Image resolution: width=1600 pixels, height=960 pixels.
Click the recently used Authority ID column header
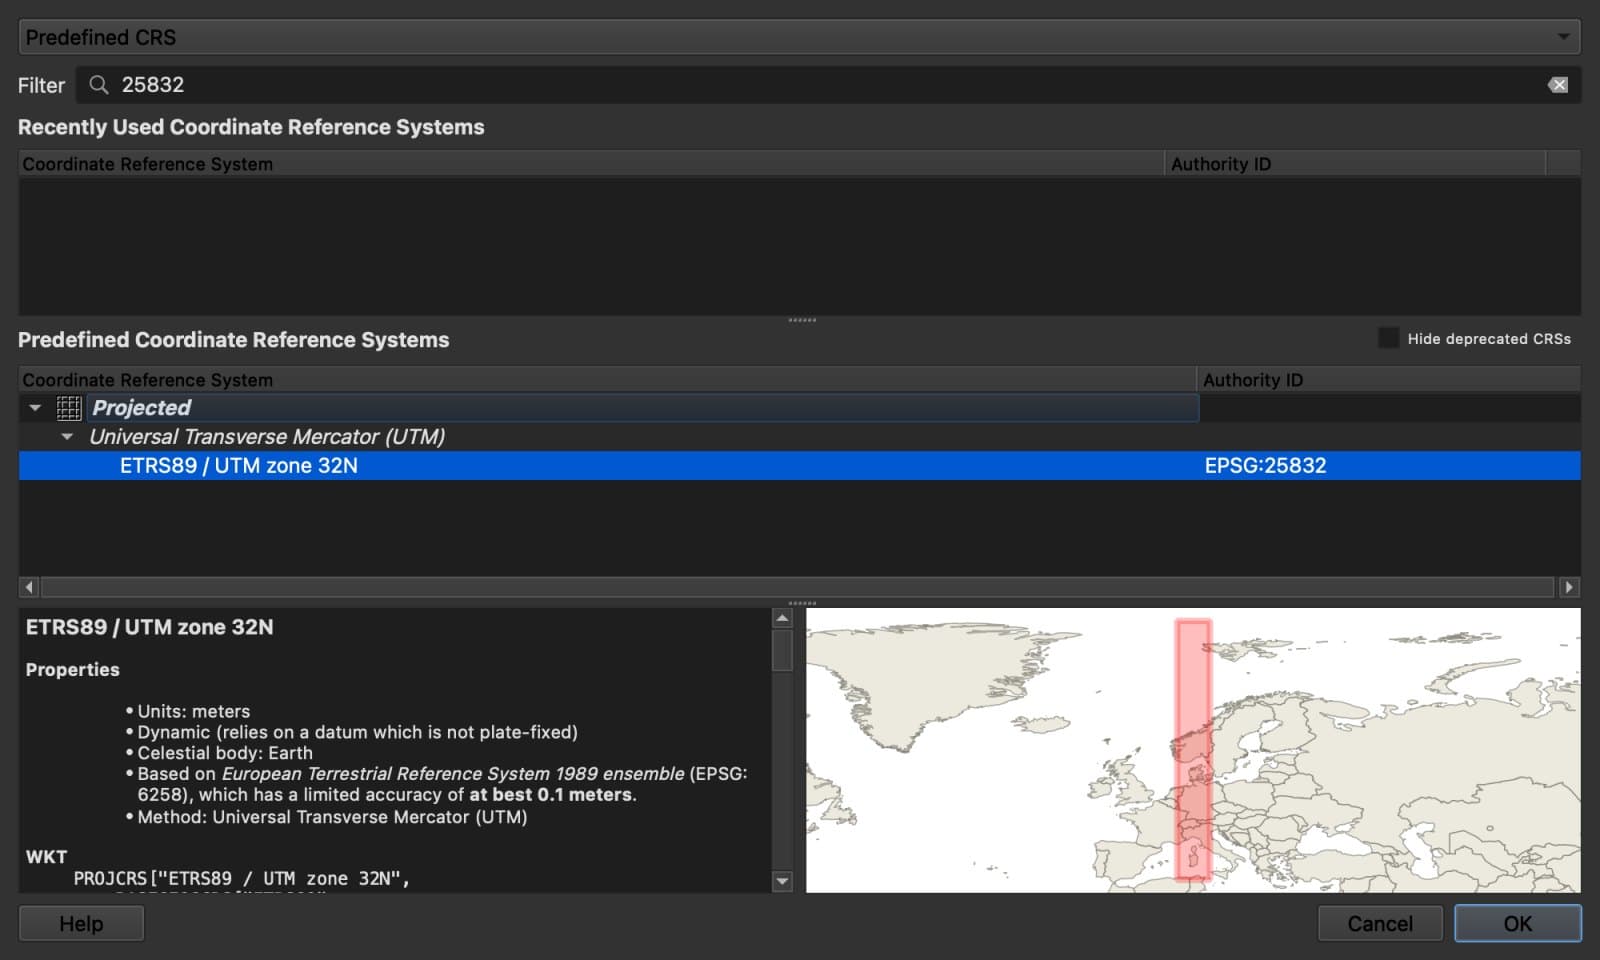tap(1355, 164)
